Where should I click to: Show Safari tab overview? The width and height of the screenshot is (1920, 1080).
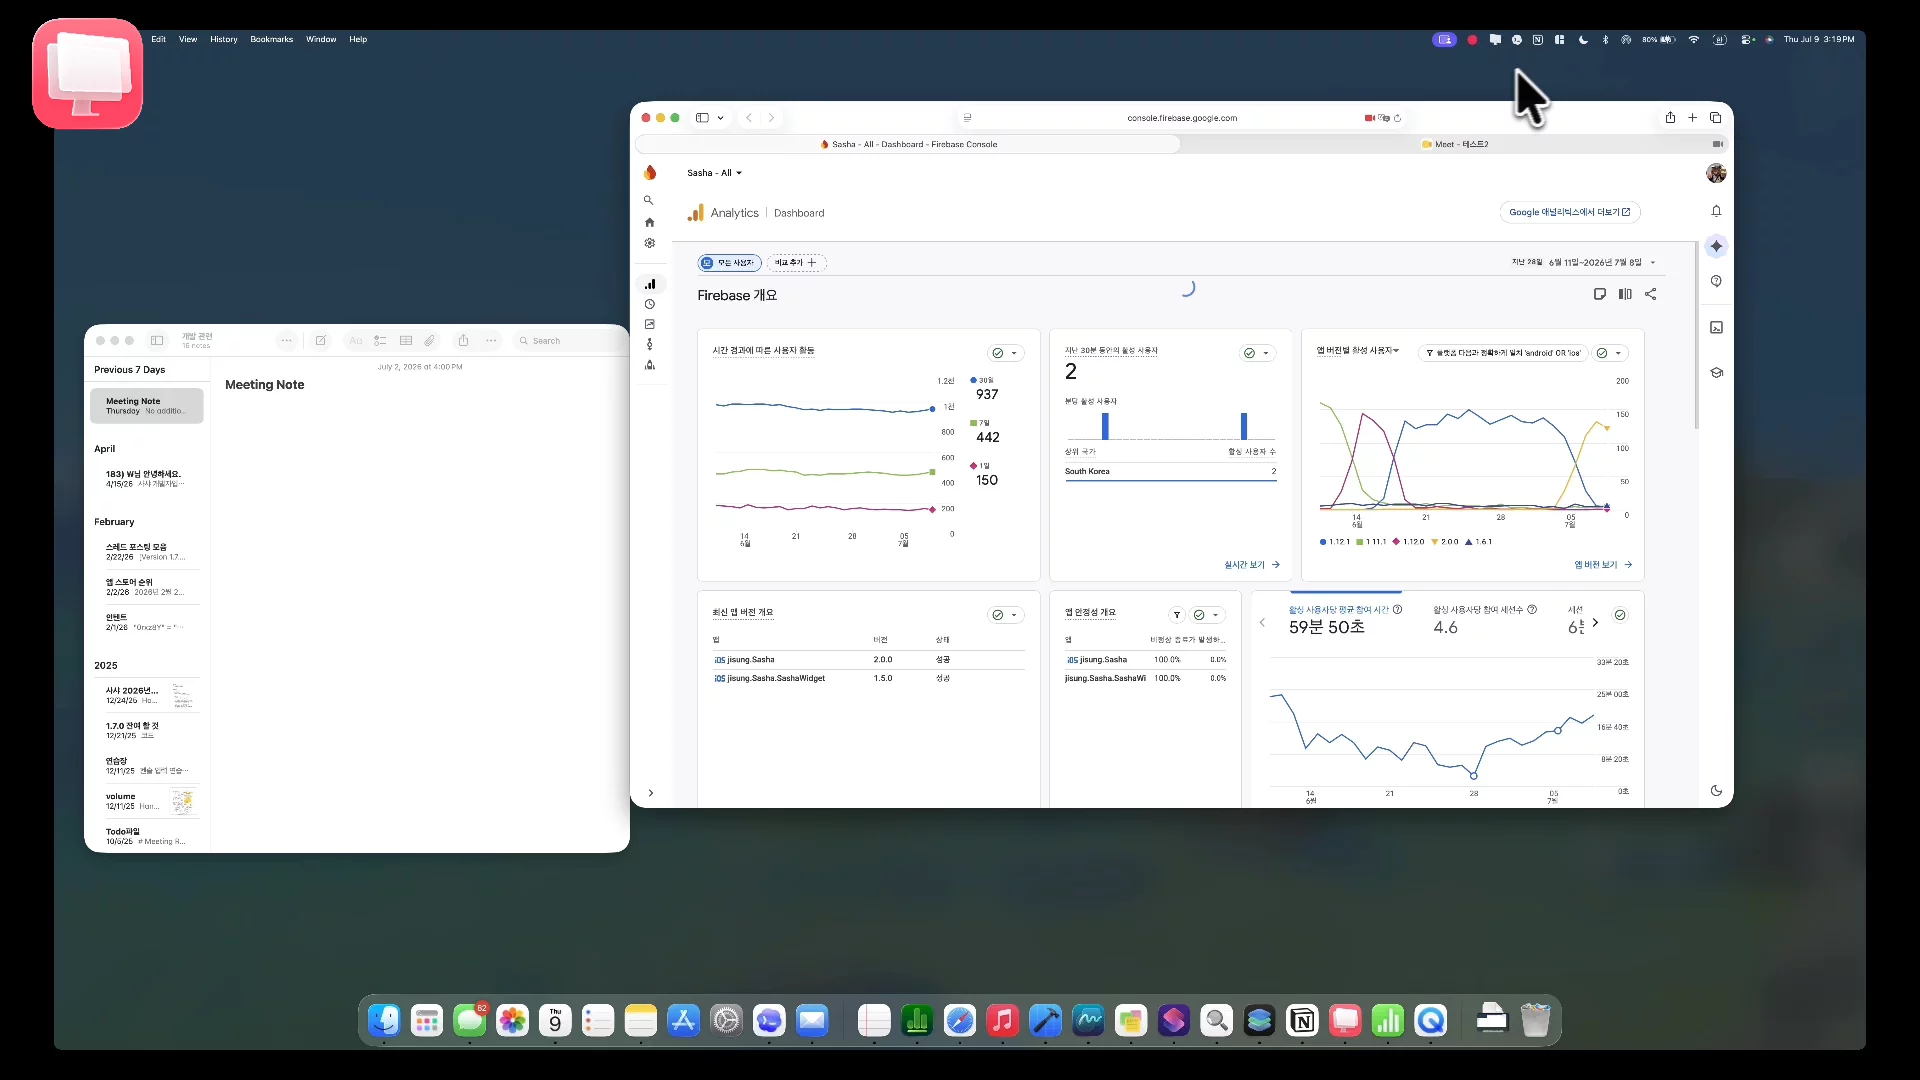1715,117
